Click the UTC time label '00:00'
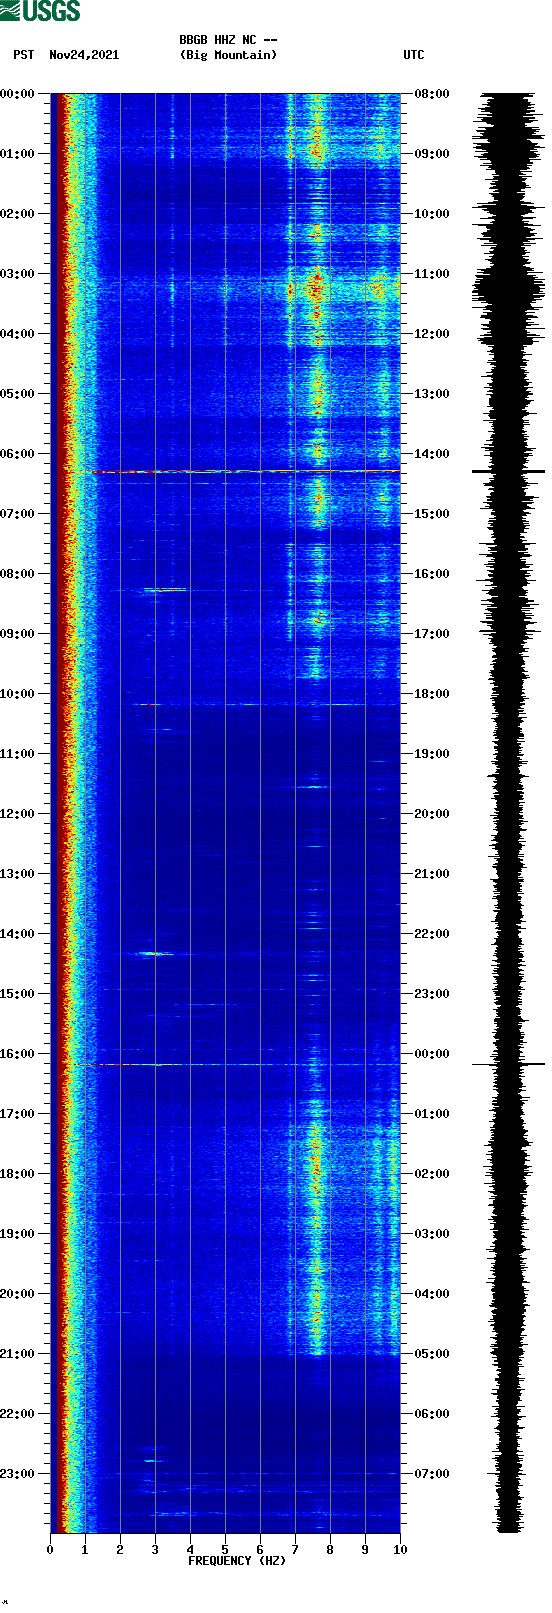The image size is (552, 1613). 431,1054
